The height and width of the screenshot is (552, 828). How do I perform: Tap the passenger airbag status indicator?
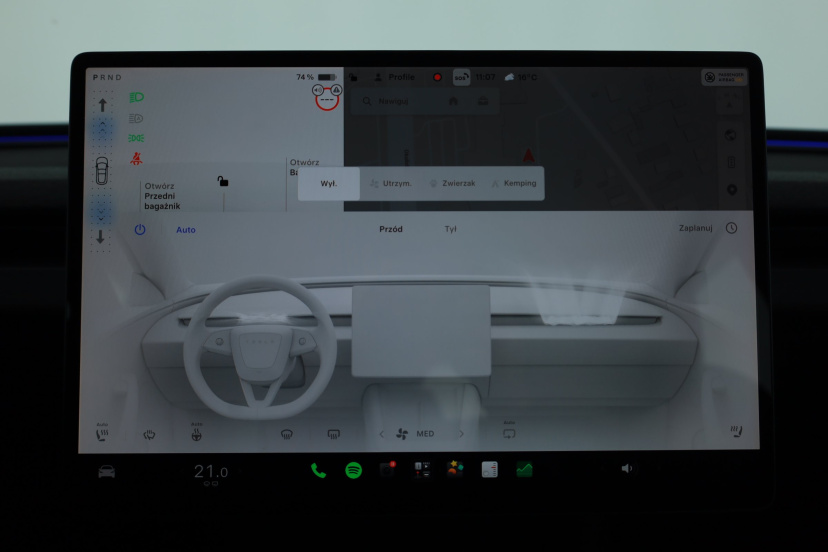pyautogui.click(x=724, y=77)
